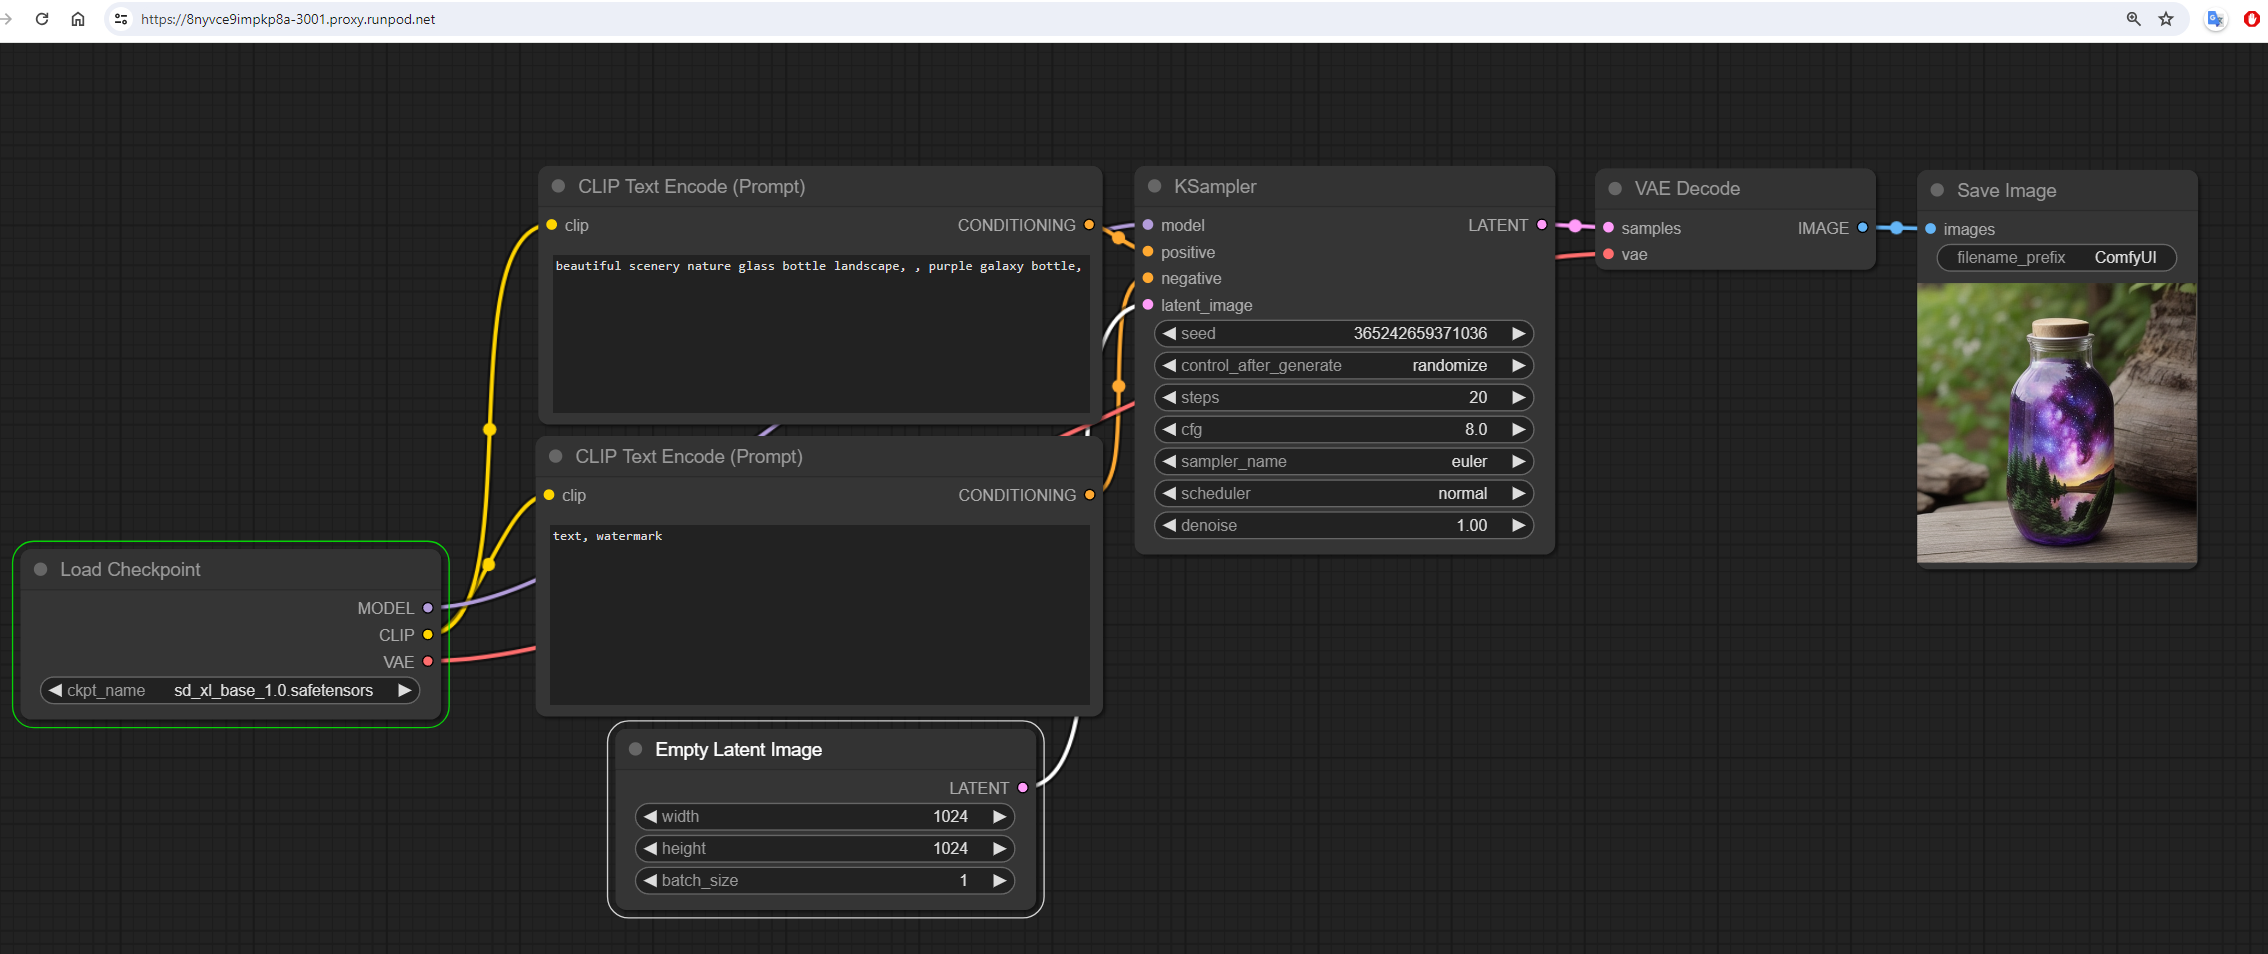Click the Opera extension icon
The image size is (2268, 954).
click(x=2251, y=19)
